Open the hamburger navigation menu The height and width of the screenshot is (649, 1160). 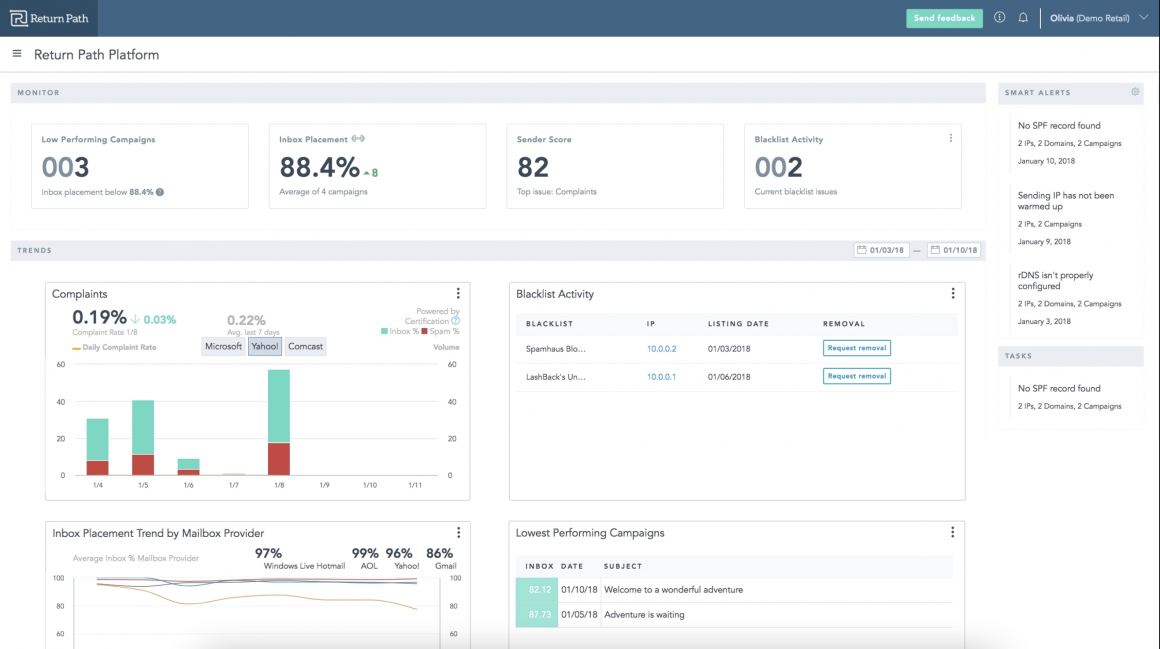(17, 54)
